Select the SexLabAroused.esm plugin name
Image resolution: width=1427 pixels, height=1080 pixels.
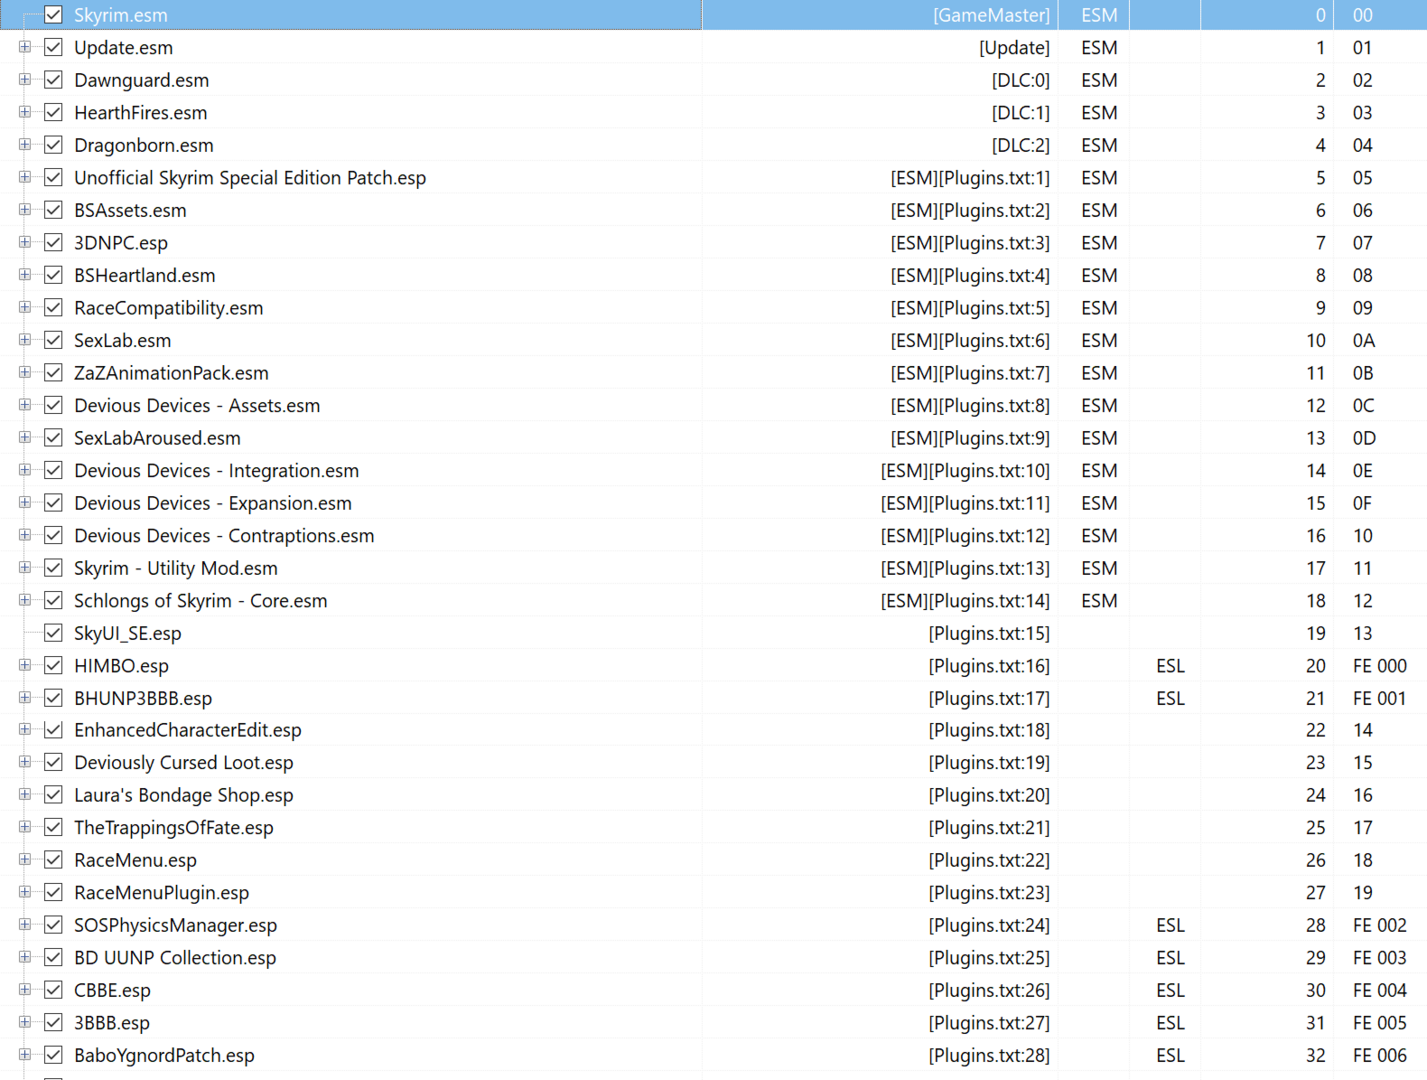157,438
